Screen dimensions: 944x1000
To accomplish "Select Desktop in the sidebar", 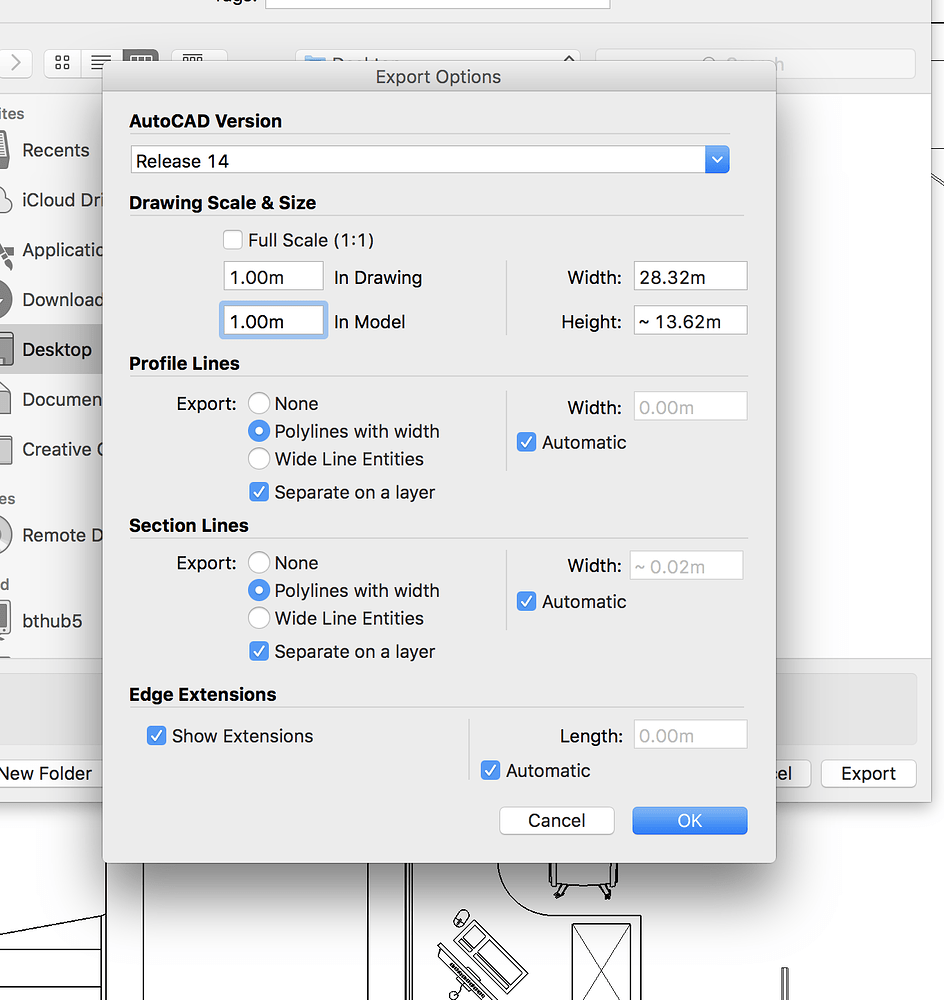I will [57, 349].
